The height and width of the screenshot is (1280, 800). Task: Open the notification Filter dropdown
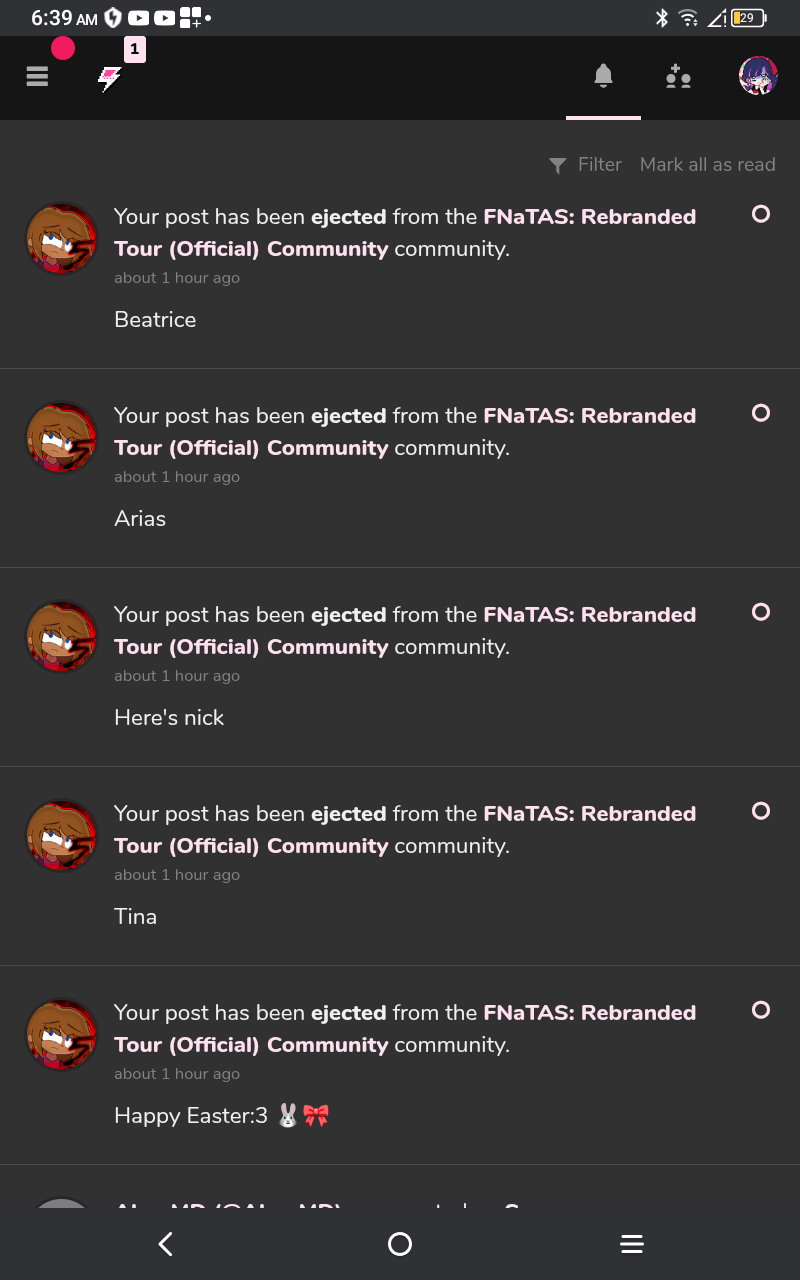point(586,165)
